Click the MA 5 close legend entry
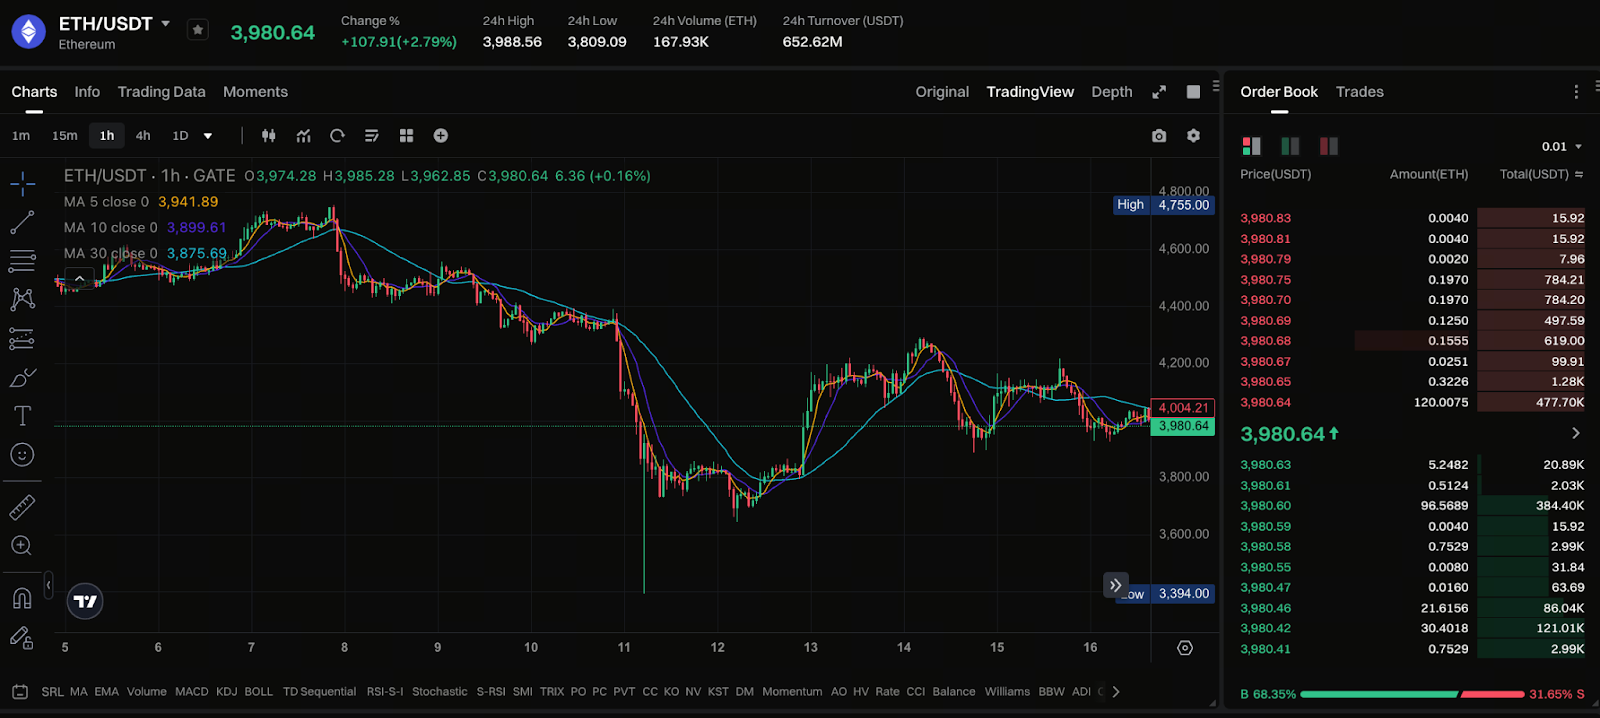 click(141, 202)
